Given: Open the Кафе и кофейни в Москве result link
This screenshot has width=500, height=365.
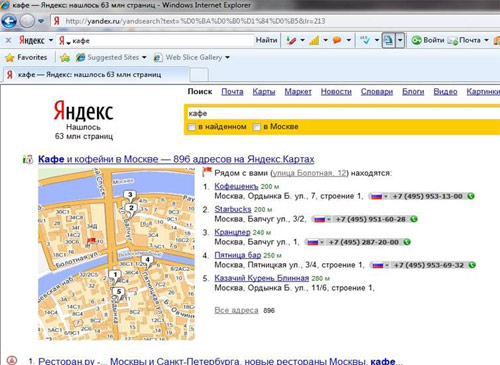Looking at the screenshot, I should (x=176, y=159).
